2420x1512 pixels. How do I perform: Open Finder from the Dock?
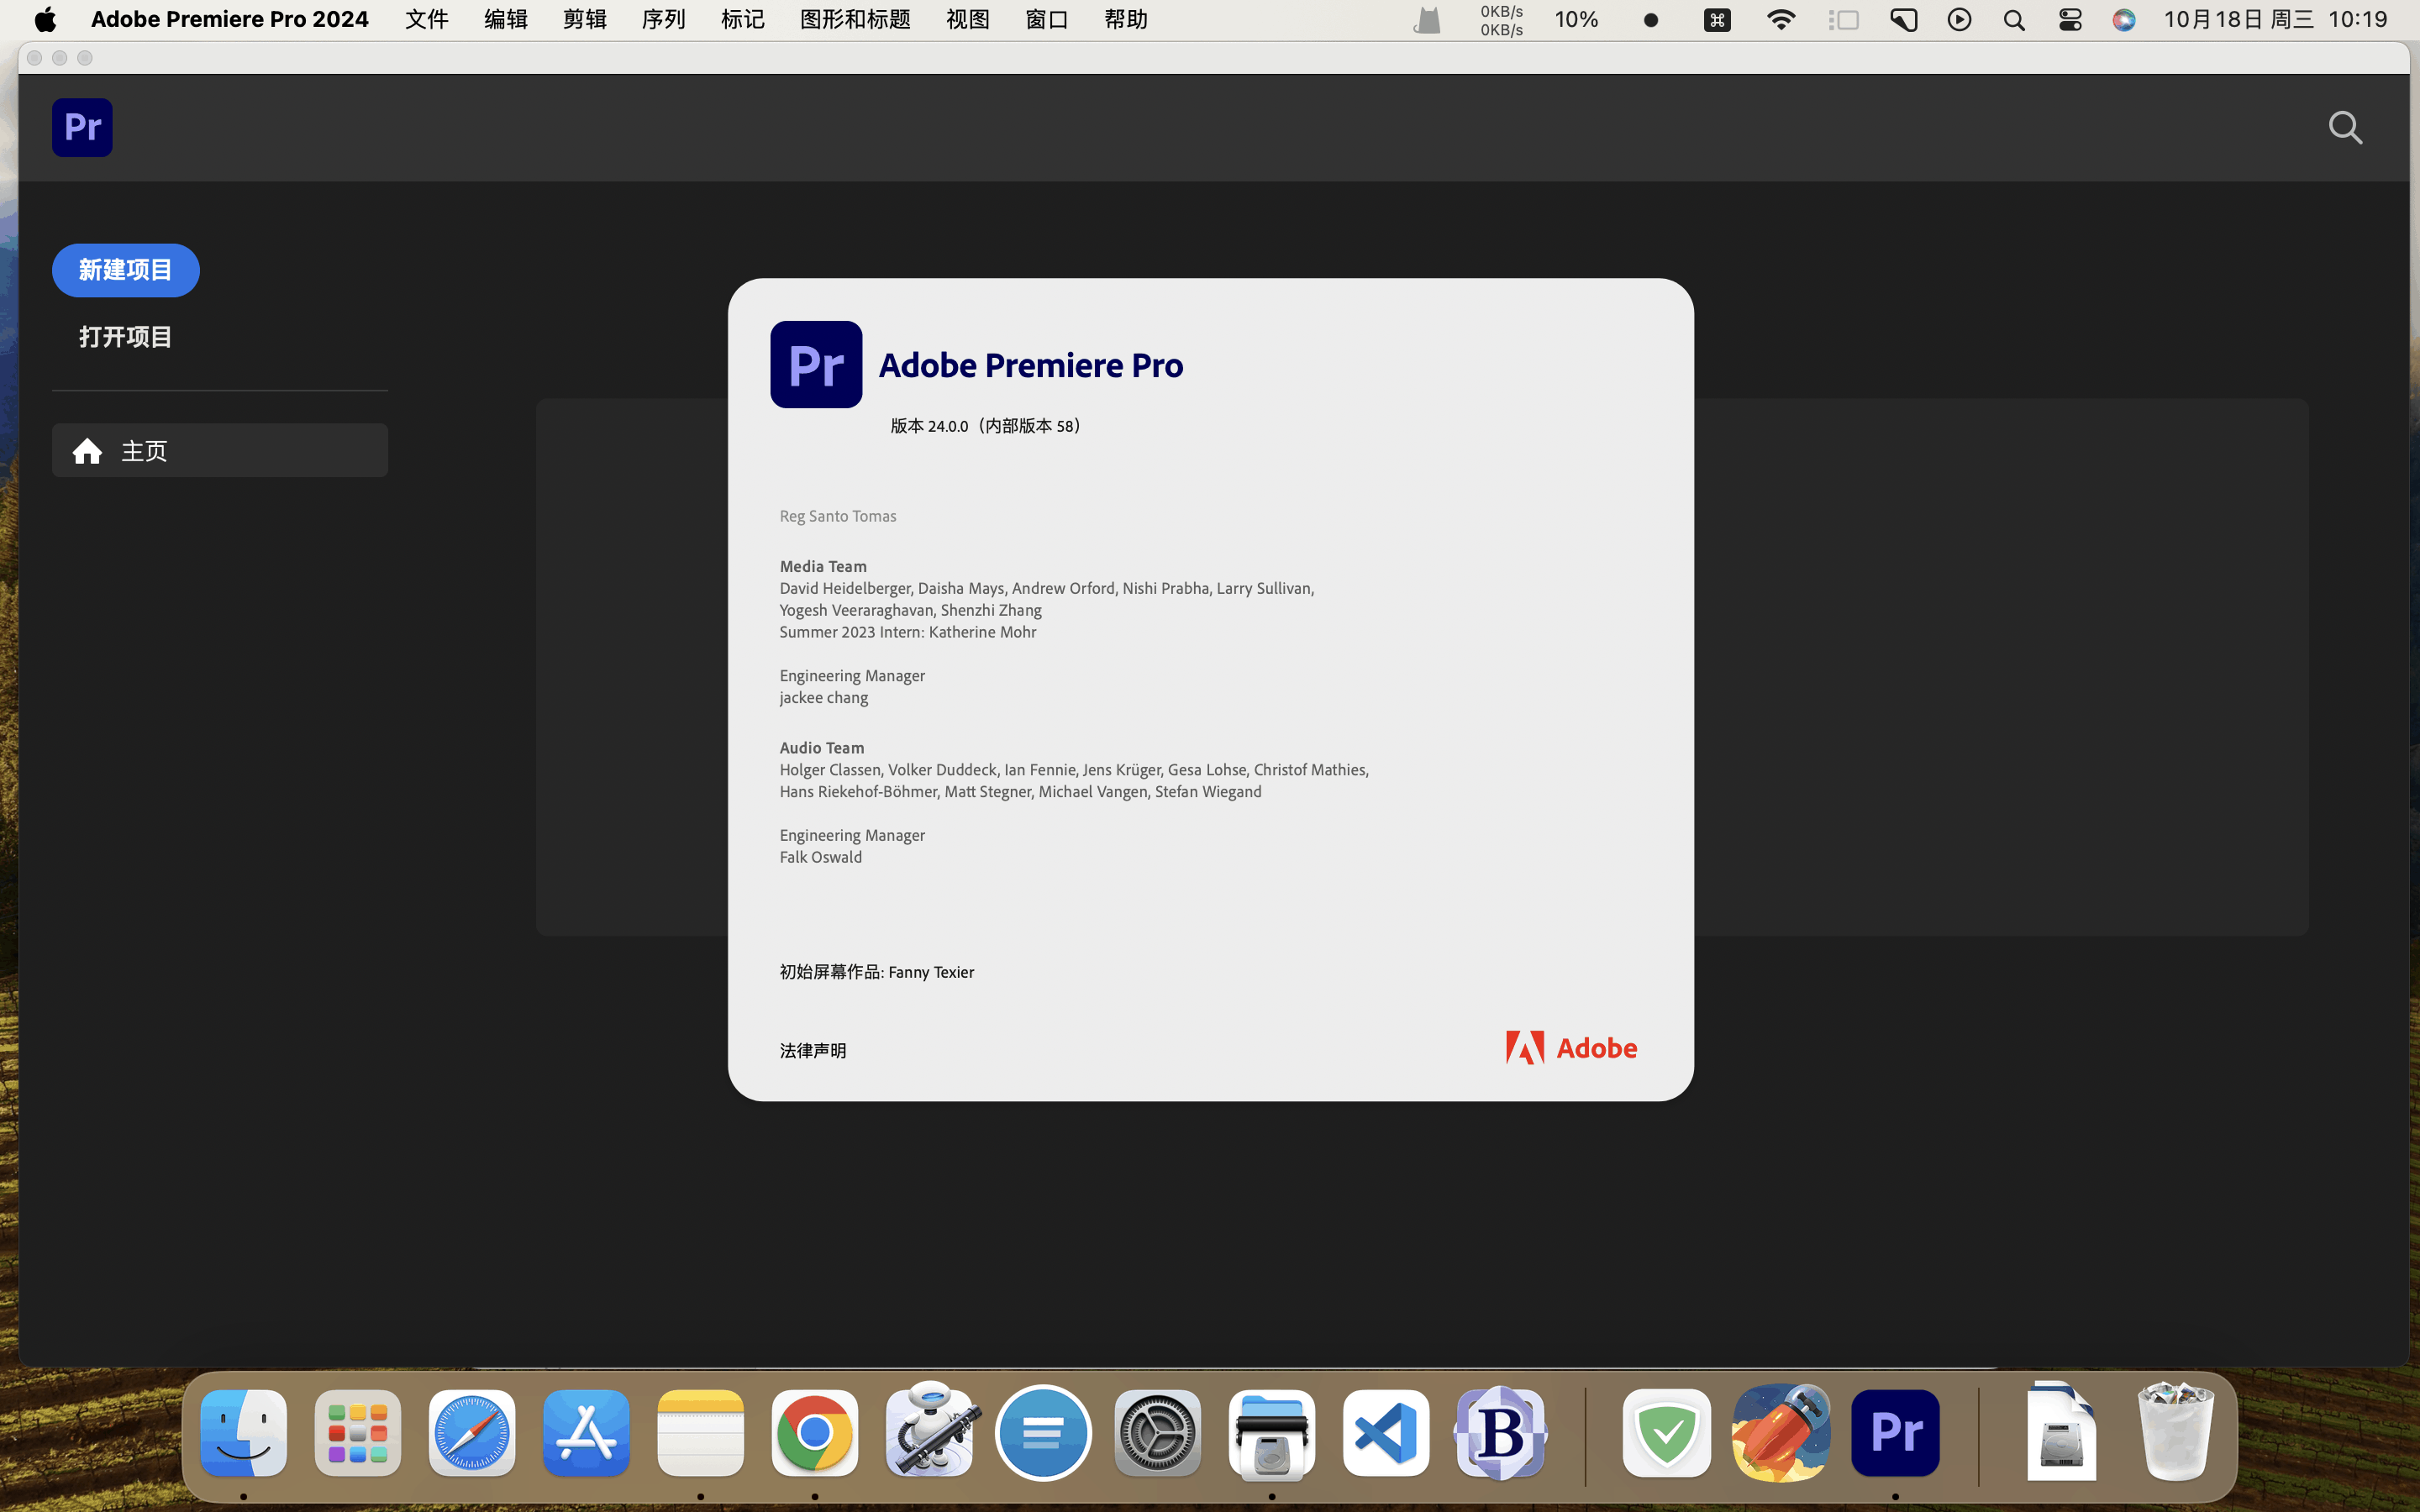(243, 1433)
